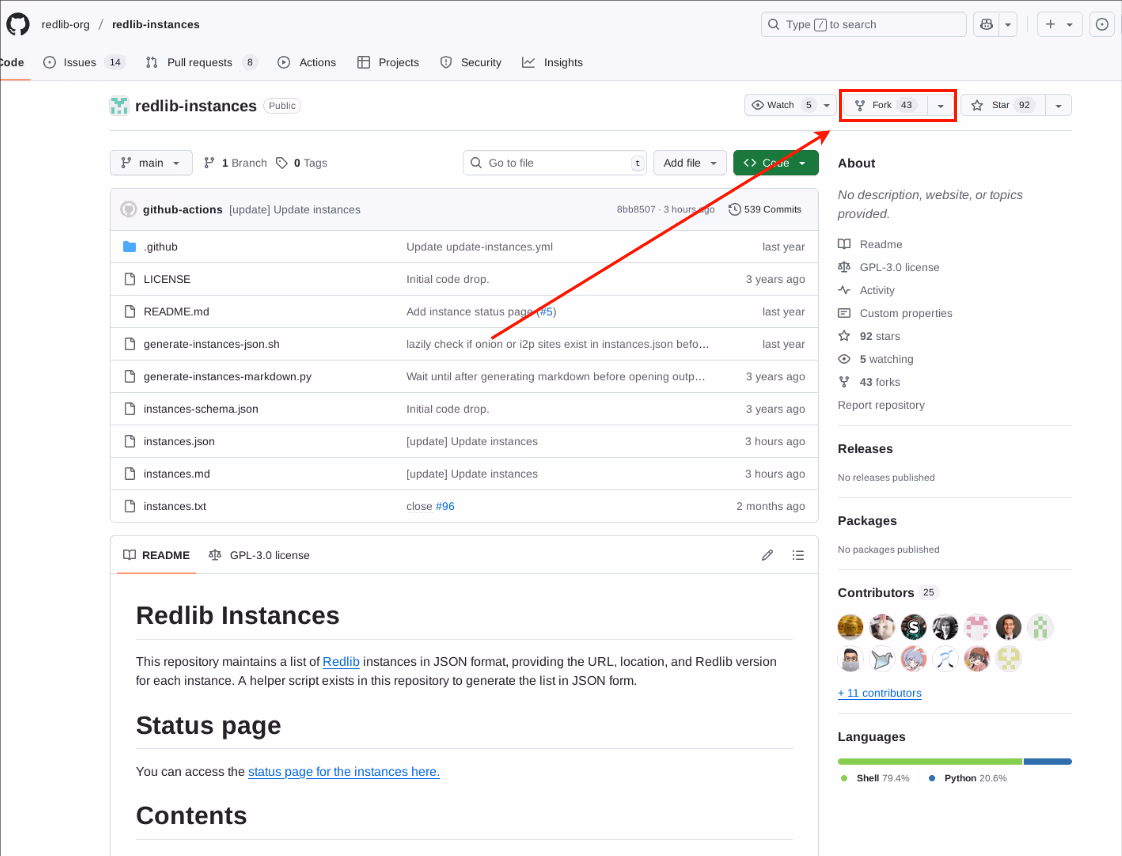This screenshot has width=1122, height=856.
Task: Open the Fork options dropdown arrow
Action: 940,105
